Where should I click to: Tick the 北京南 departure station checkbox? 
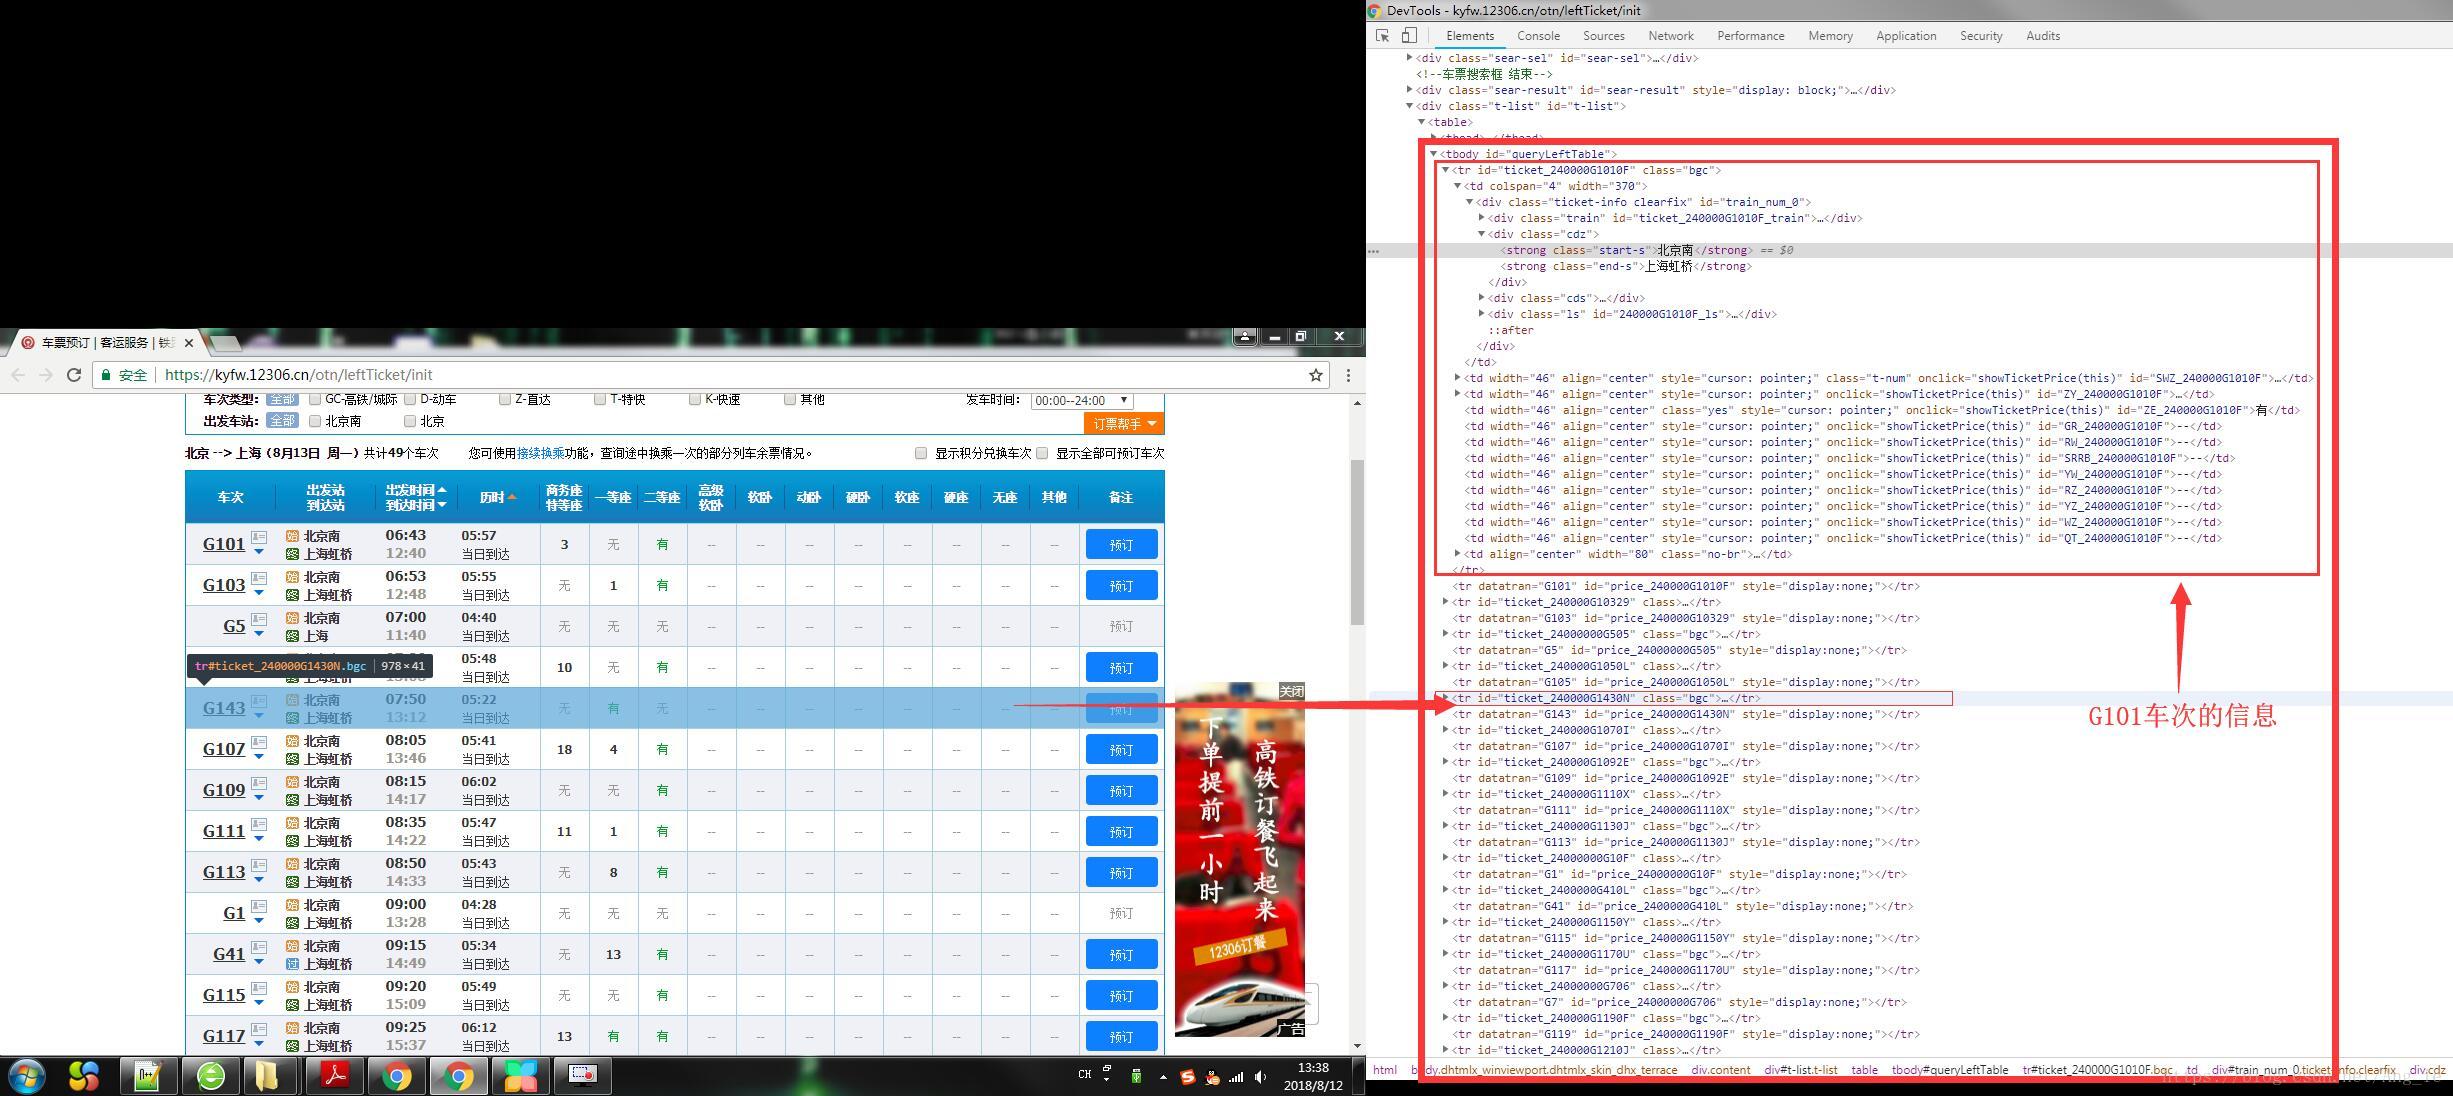click(x=315, y=421)
